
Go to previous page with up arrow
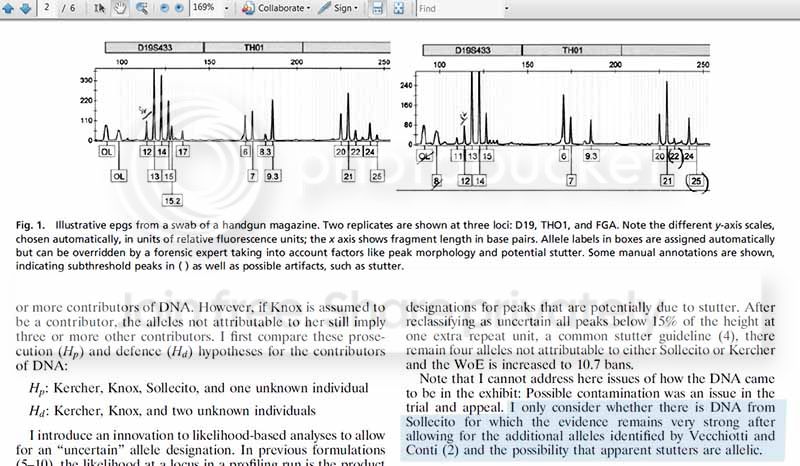(x=8, y=8)
